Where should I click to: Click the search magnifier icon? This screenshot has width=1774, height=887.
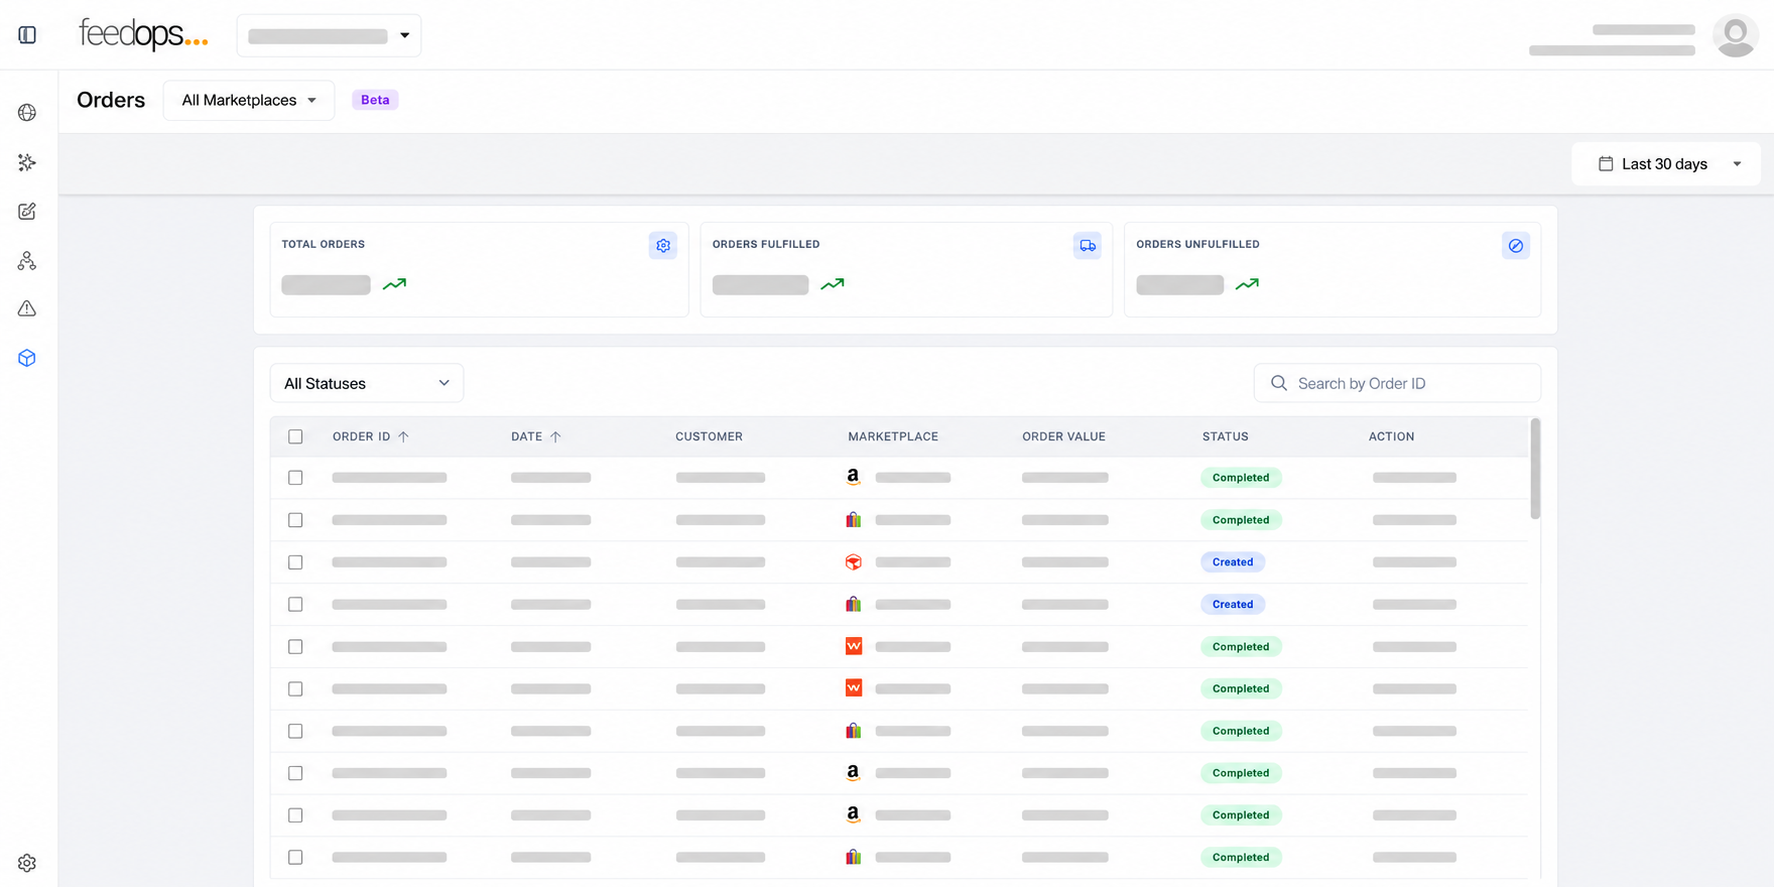click(1278, 383)
